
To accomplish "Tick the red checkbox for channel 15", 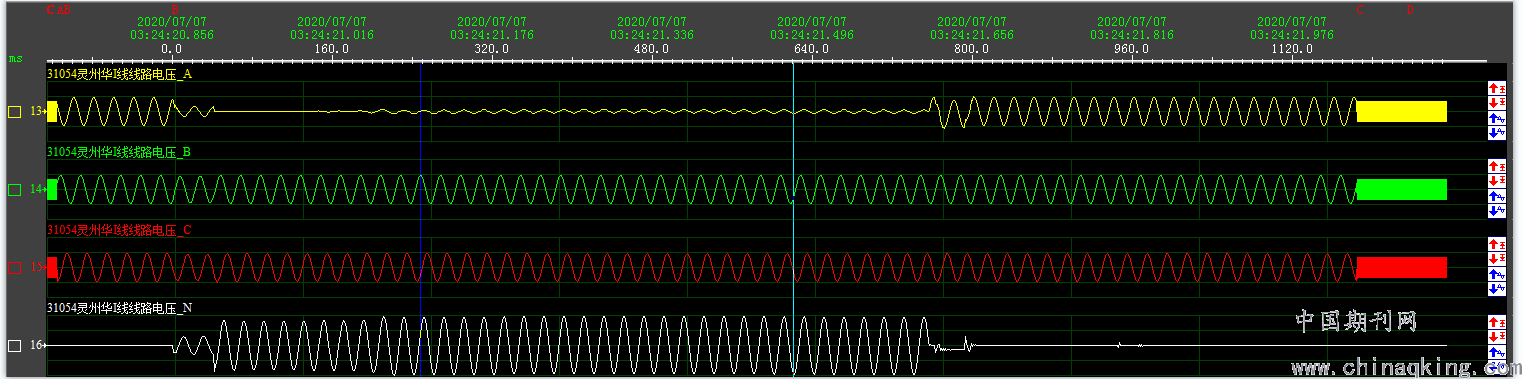I will [x=14, y=267].
